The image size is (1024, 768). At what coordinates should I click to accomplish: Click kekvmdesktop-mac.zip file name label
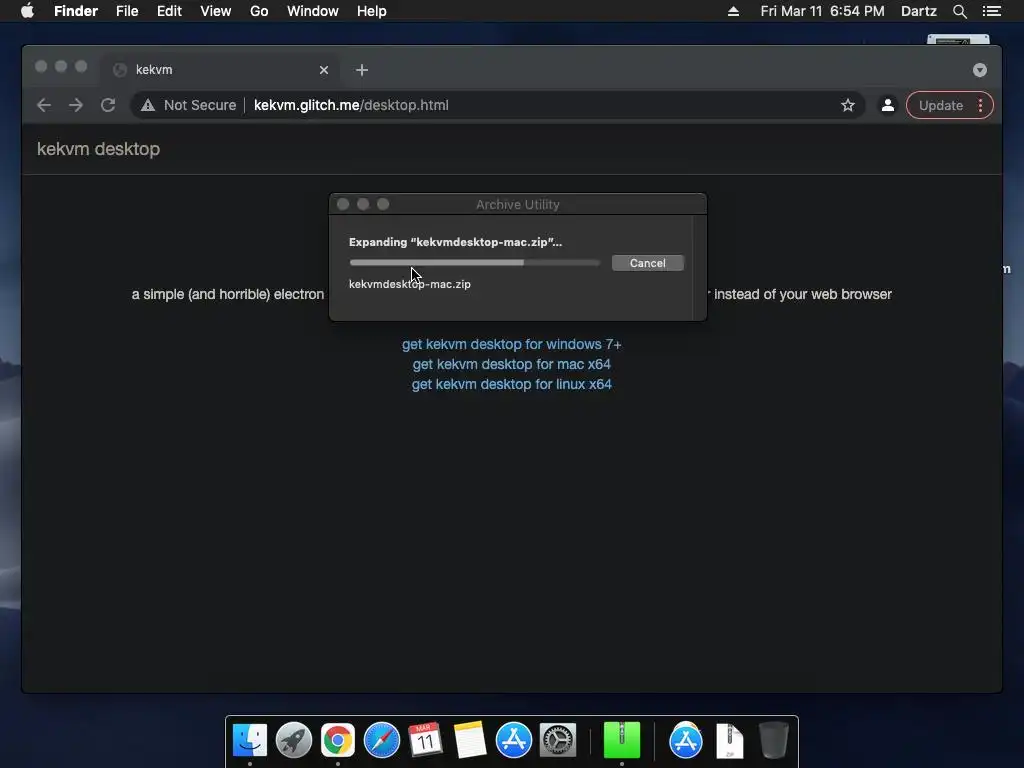409,284
